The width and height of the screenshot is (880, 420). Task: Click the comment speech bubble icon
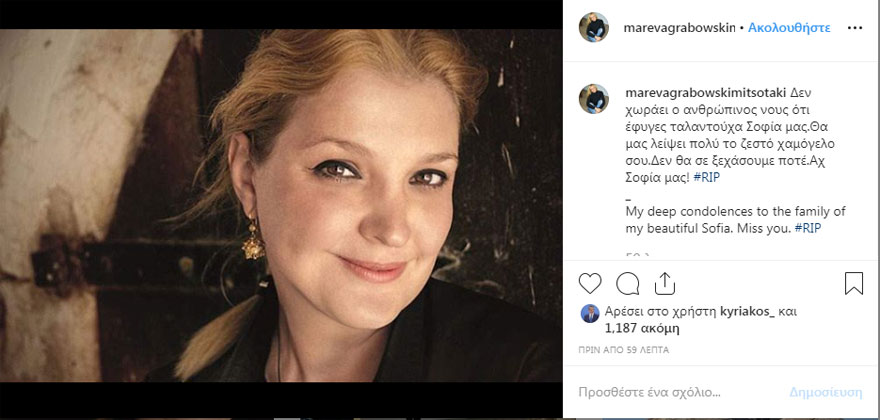pos(628,283)
